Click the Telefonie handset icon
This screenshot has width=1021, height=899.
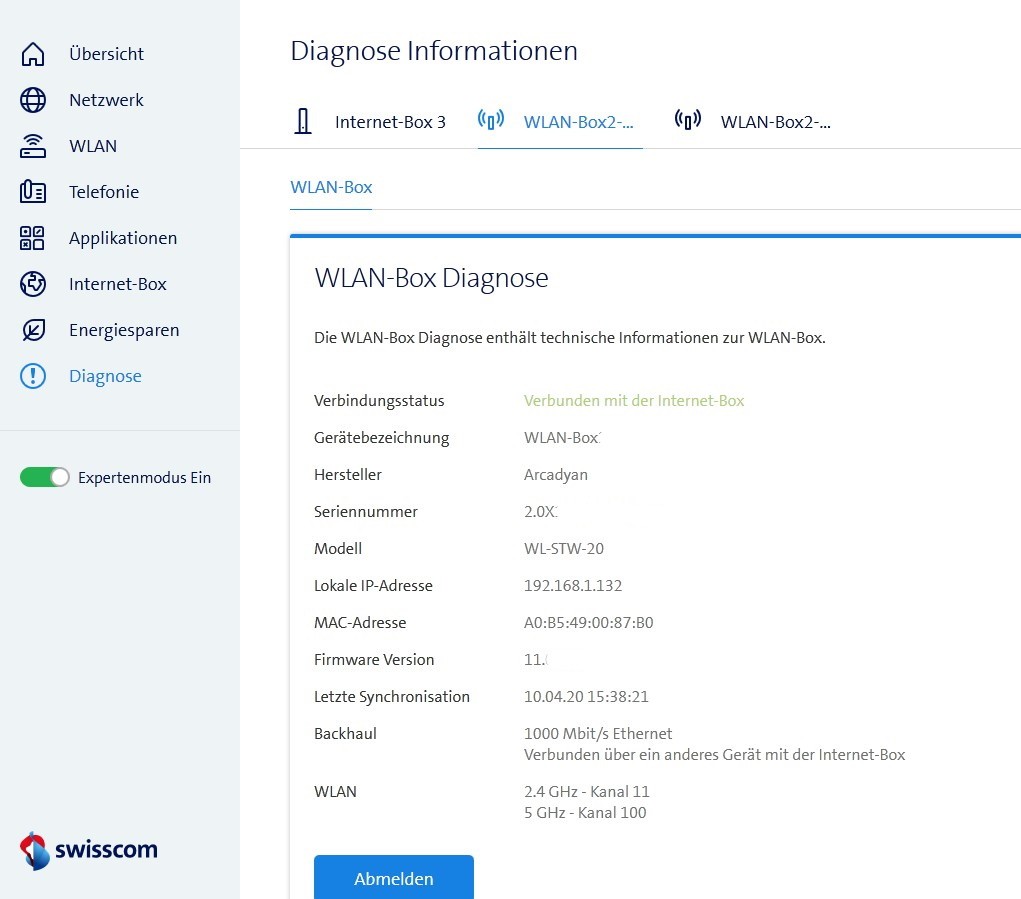pyautogui.click(x=31, y=192)
